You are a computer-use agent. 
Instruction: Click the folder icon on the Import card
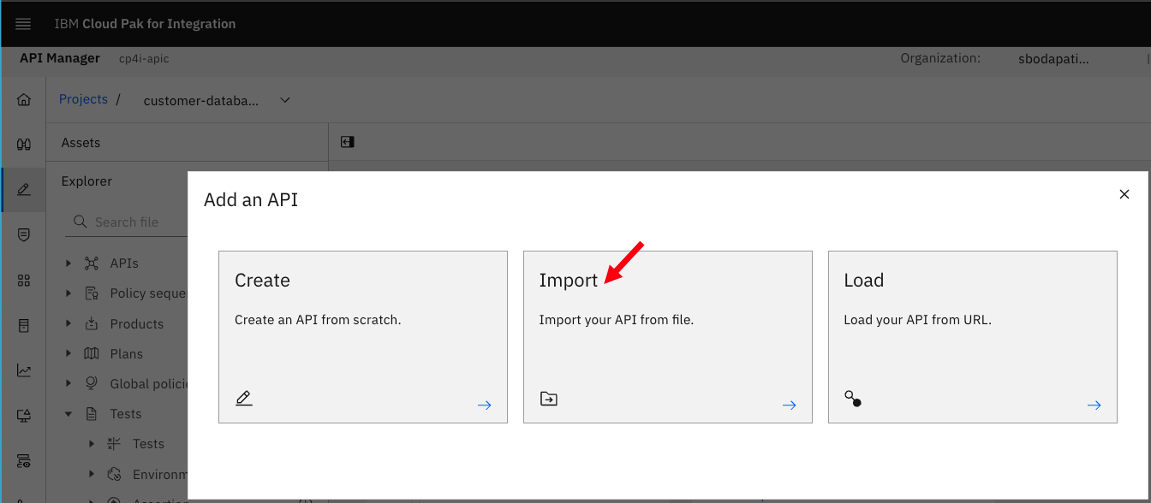coord(548,399)
